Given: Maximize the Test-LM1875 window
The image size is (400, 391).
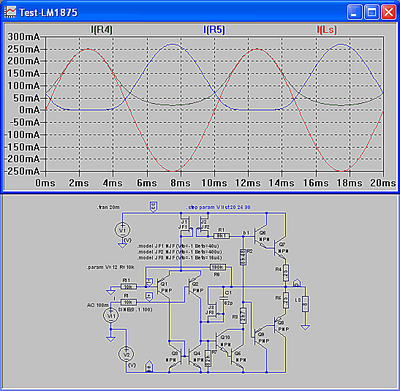Looking at the screenshot, I should click(x=372, y=13).
